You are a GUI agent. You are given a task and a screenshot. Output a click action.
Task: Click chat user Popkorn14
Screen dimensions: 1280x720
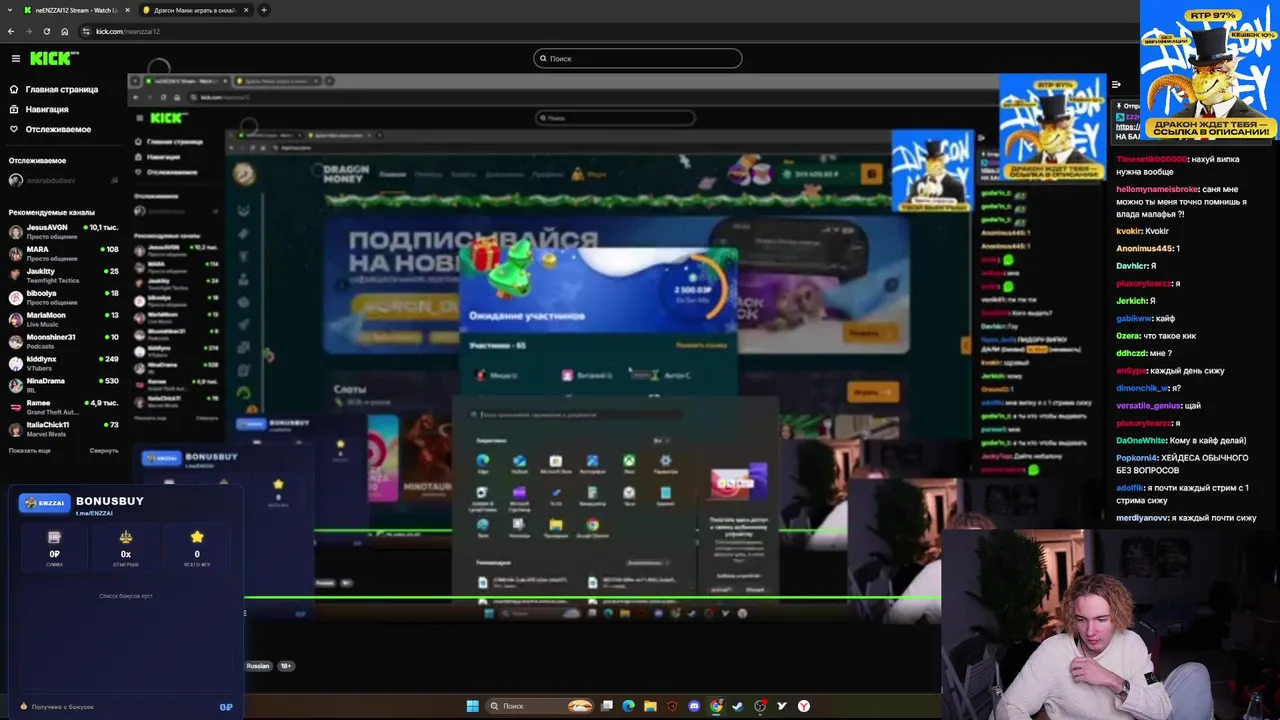pos(1137,458)
